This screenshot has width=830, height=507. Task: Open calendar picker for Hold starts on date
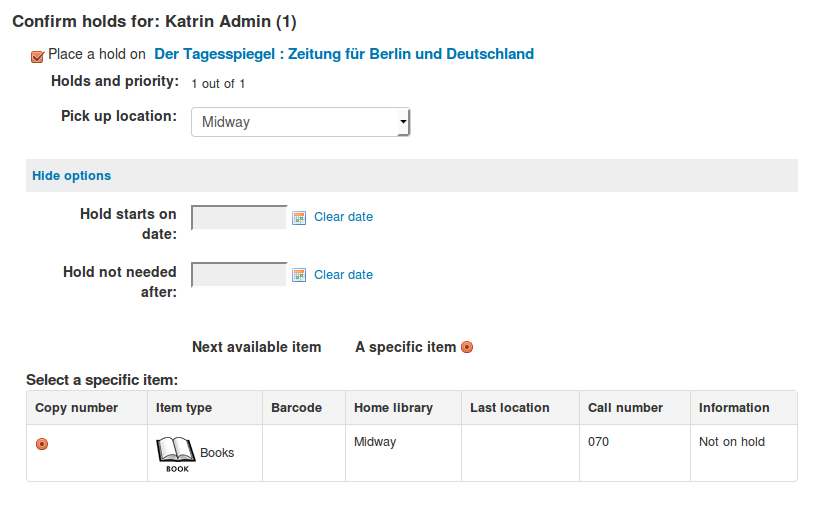tap(298, 217)
